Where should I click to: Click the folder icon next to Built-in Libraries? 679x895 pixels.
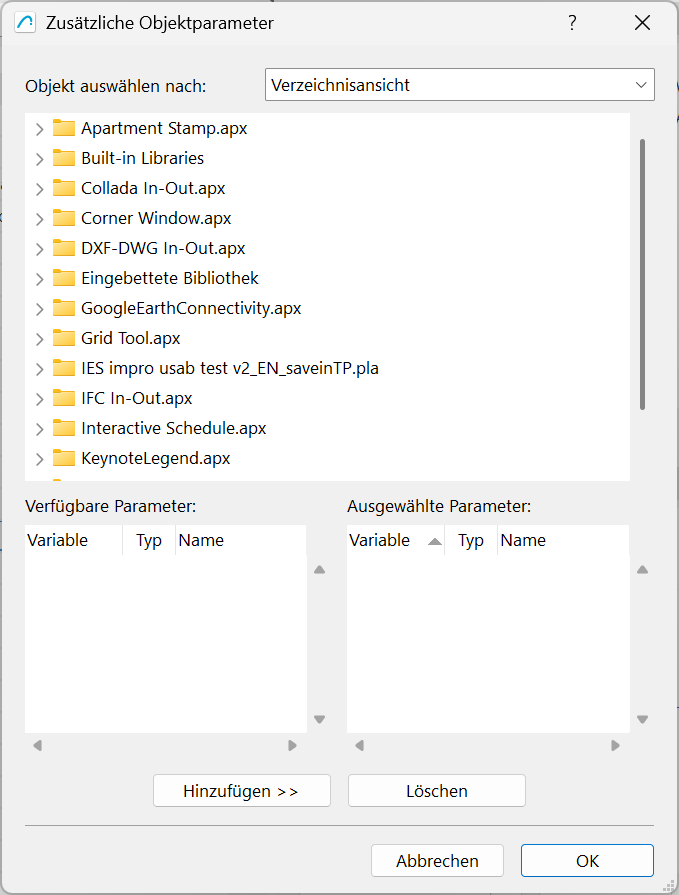pos(62,158)
